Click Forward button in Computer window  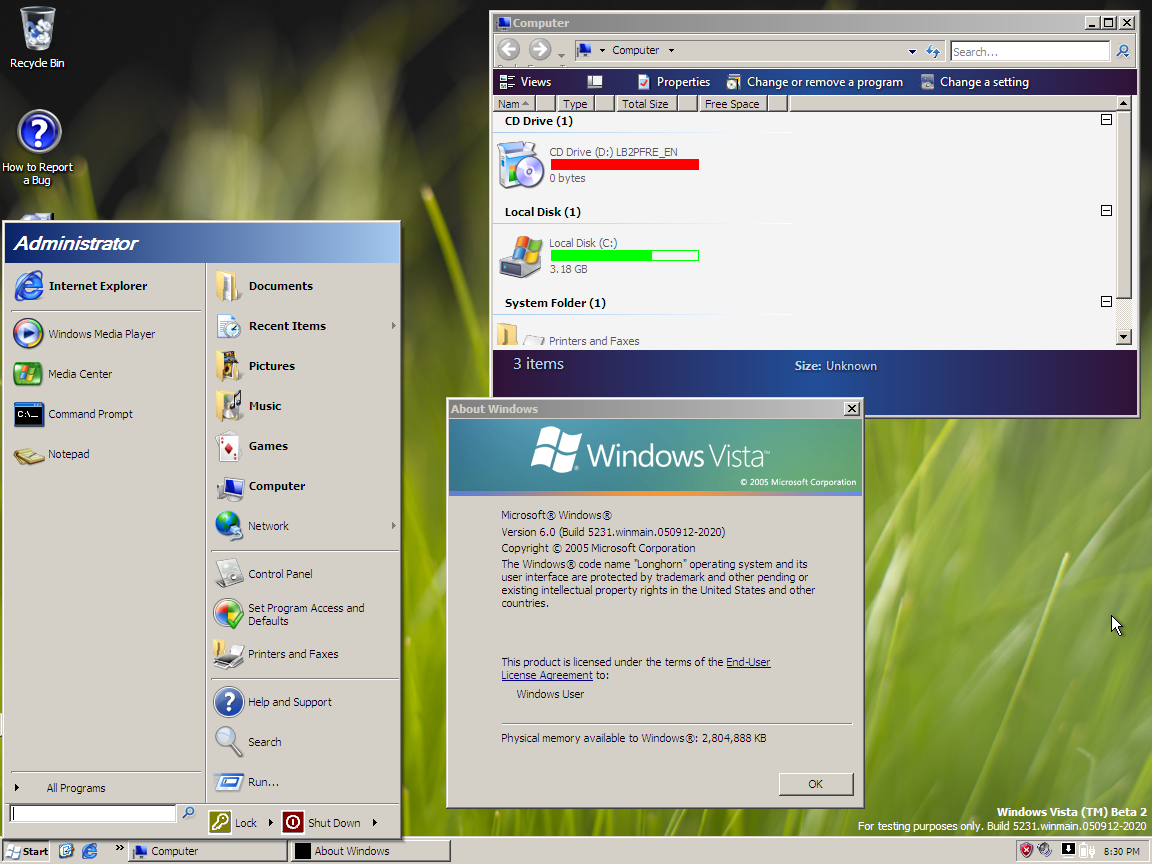tap(540, 50)
